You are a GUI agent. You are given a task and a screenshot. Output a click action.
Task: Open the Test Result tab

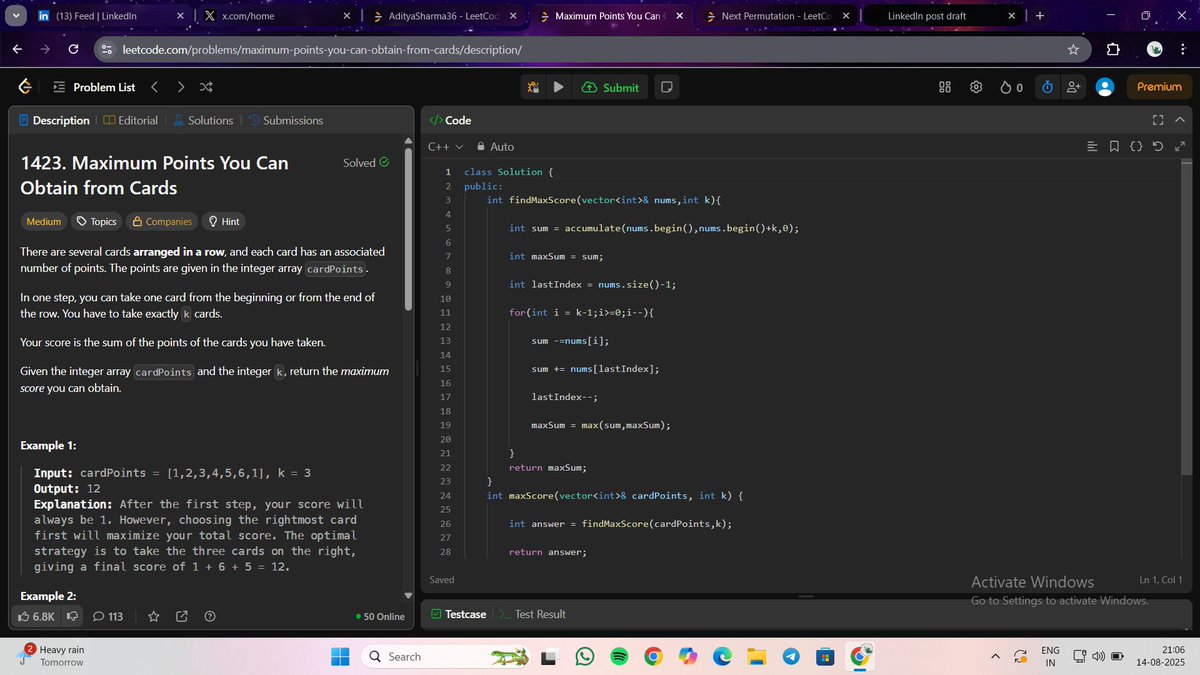[x=532, y=614]
